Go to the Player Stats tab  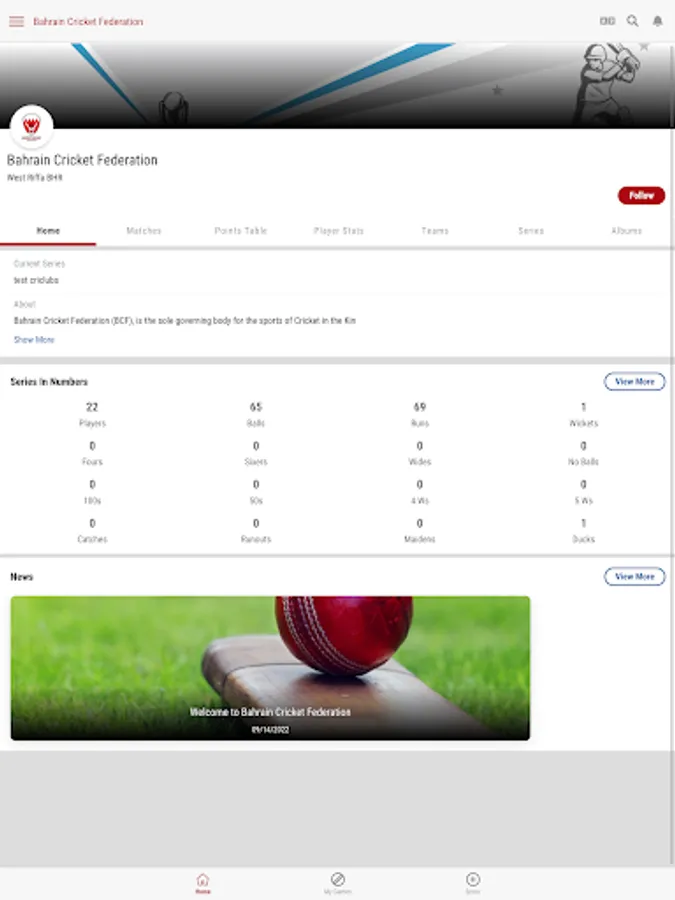pos(338,231)
